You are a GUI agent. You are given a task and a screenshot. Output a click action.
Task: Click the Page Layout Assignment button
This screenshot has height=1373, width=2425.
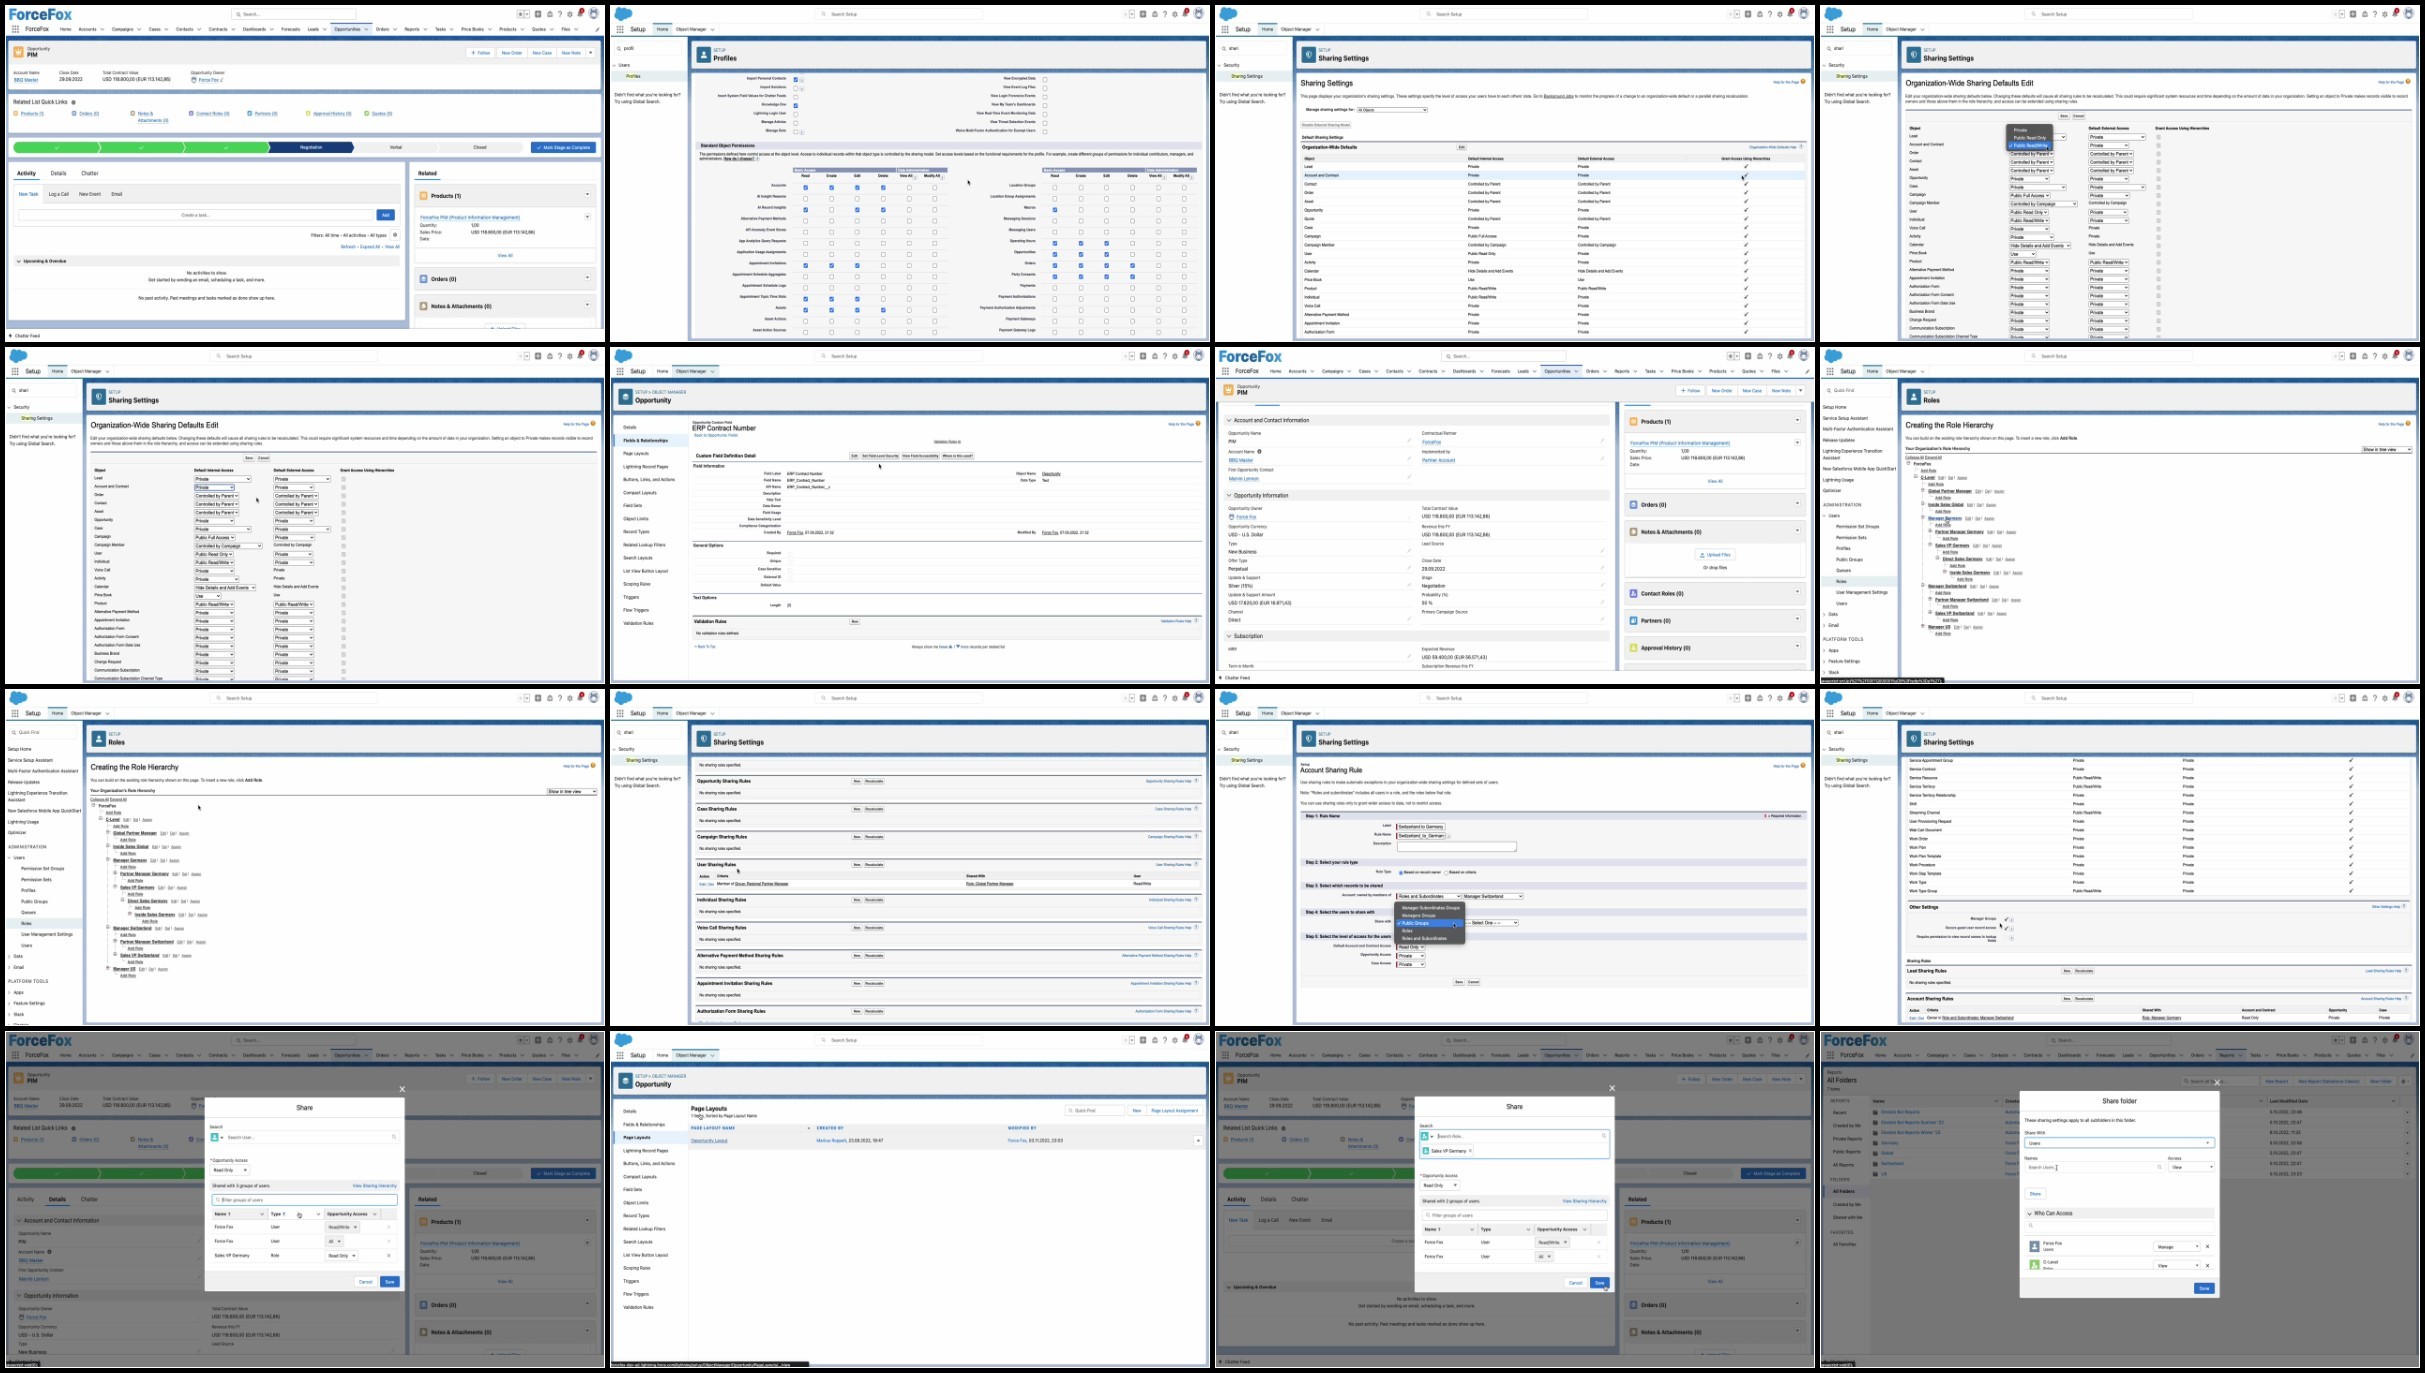pos(1175,1111)
